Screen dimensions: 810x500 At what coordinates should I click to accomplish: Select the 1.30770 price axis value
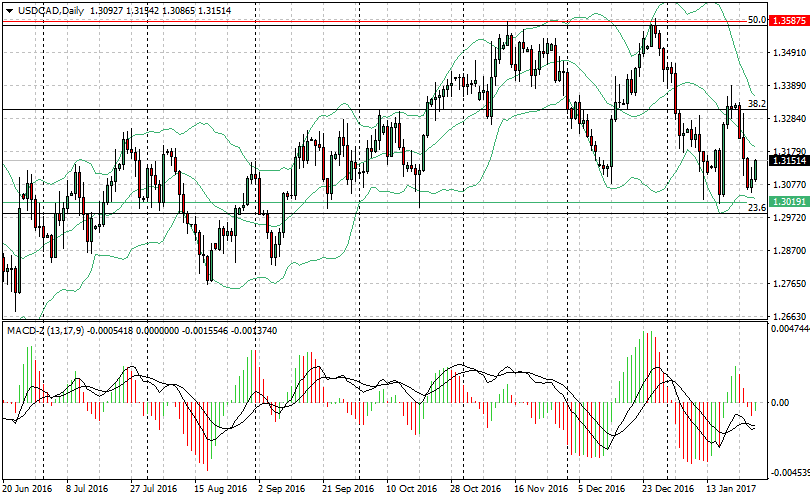(789, 184)
